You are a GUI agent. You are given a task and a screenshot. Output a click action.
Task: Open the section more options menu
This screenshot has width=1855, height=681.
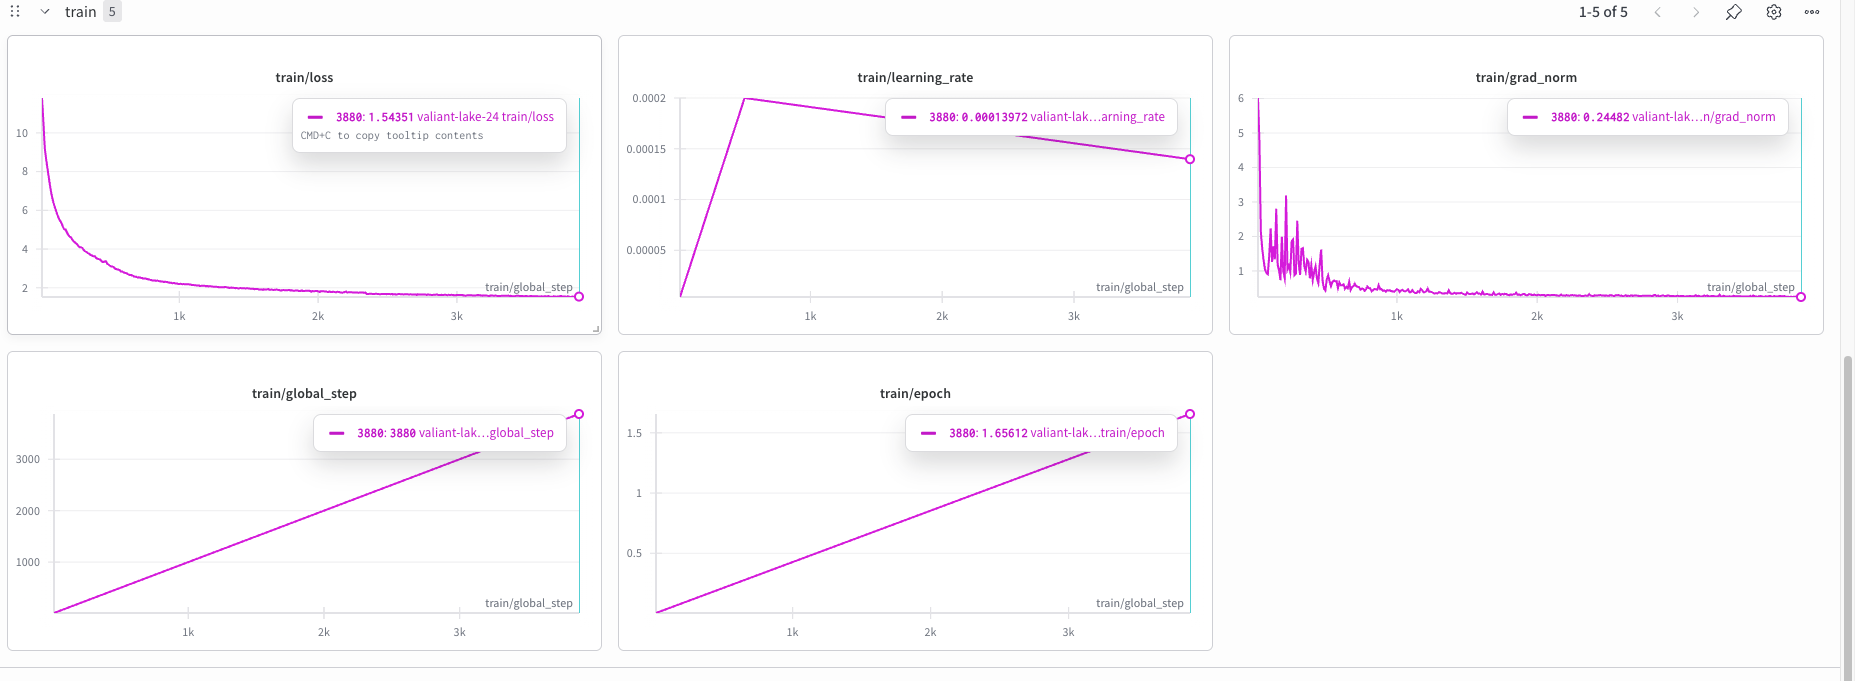(x=1812, y=12)
